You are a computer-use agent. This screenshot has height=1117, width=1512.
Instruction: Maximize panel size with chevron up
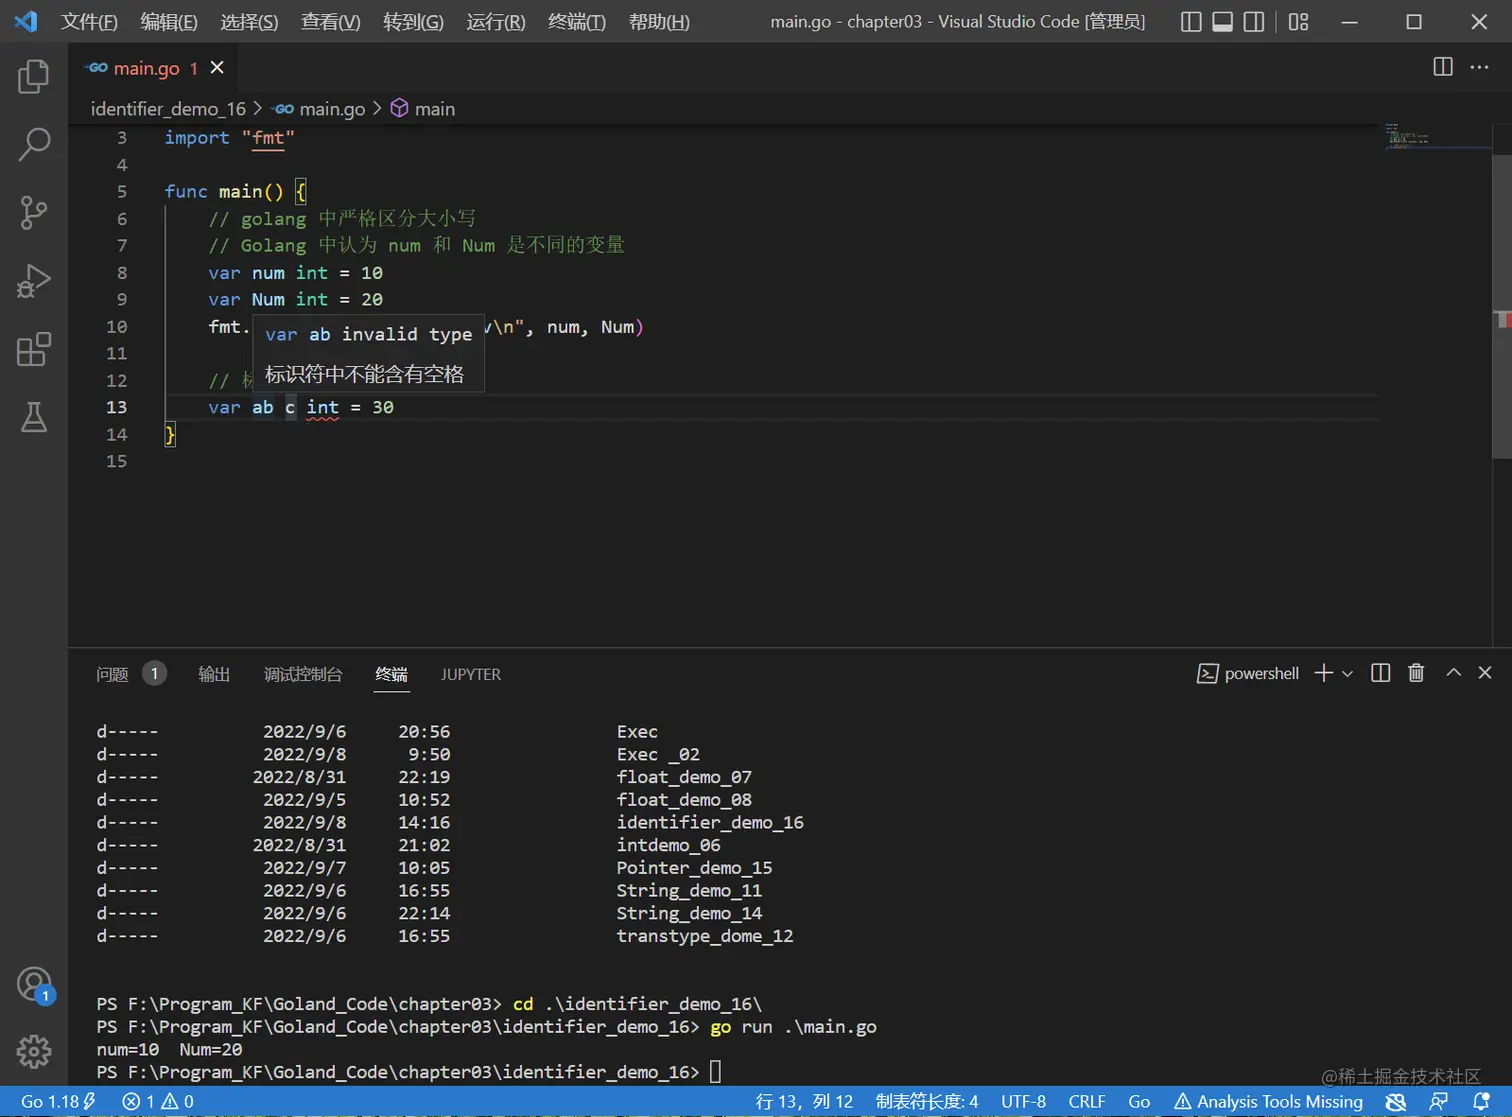[x=1453, y=673]
